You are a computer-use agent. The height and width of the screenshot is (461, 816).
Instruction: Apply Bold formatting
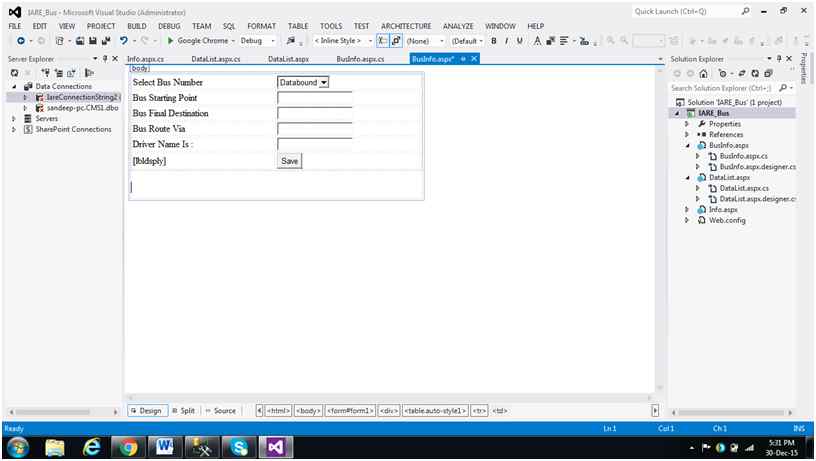[x=493, y=41]
